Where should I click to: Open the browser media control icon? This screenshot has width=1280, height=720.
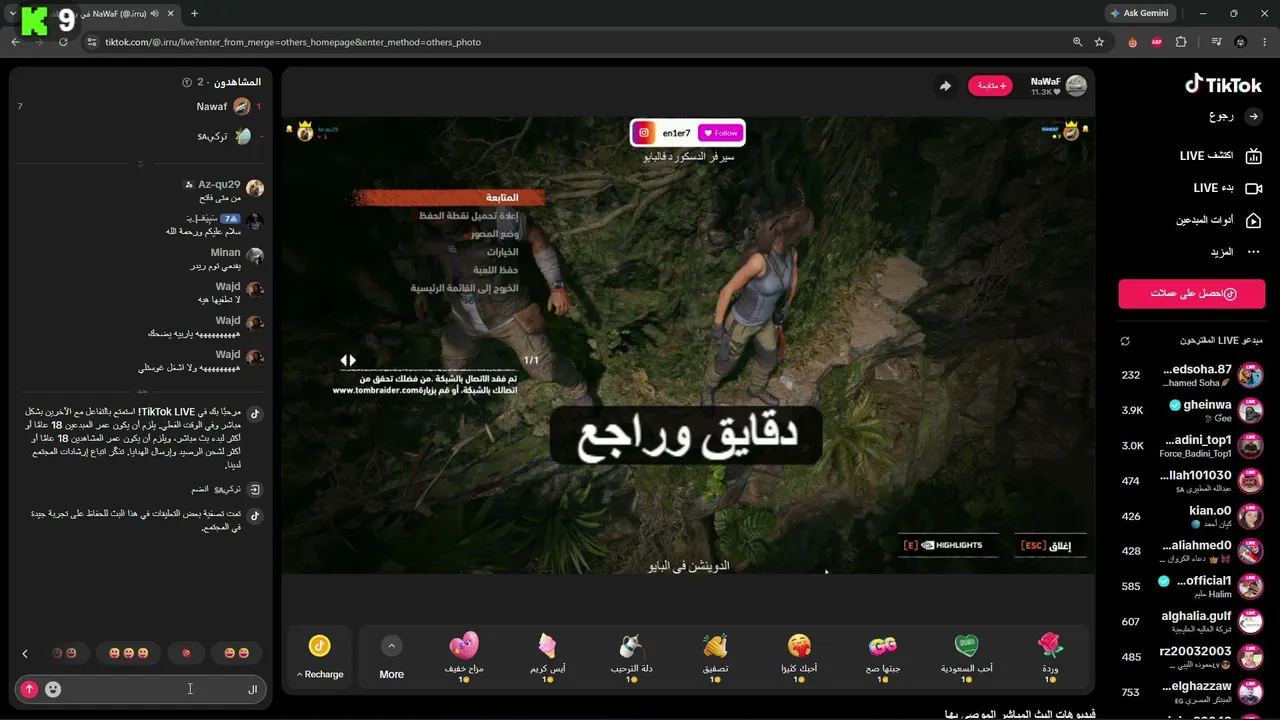point(1217,42)
